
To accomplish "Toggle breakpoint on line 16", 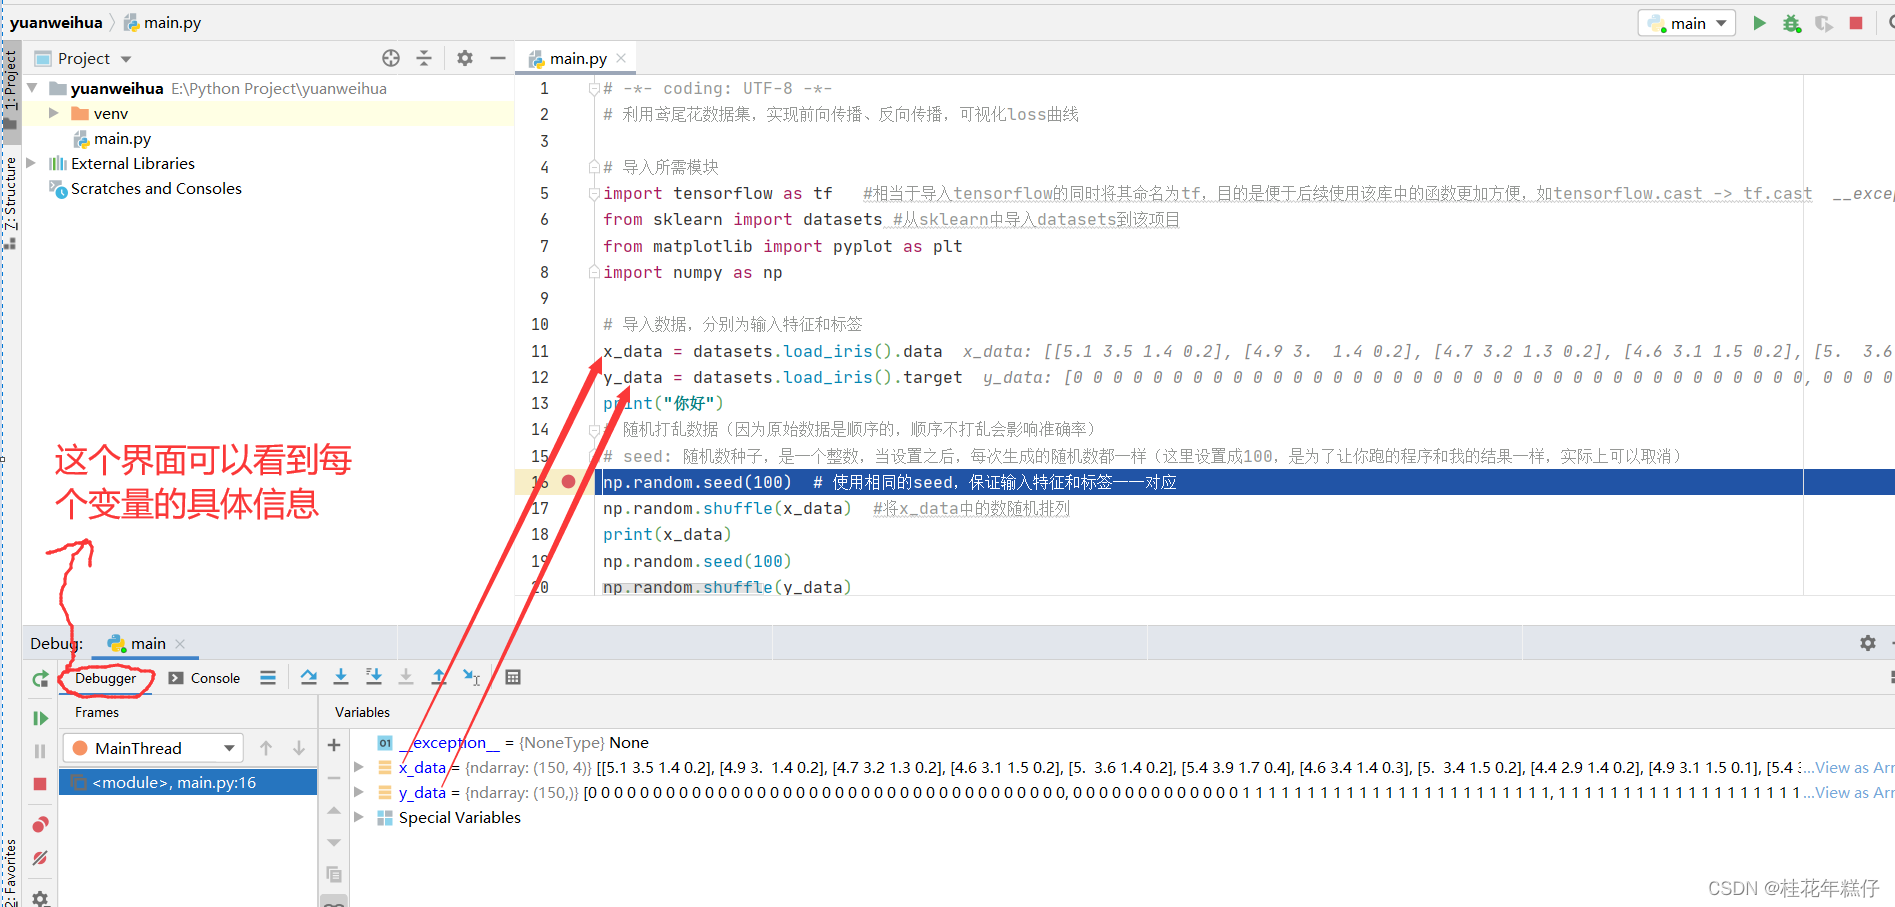I will [x=568, y=482].
